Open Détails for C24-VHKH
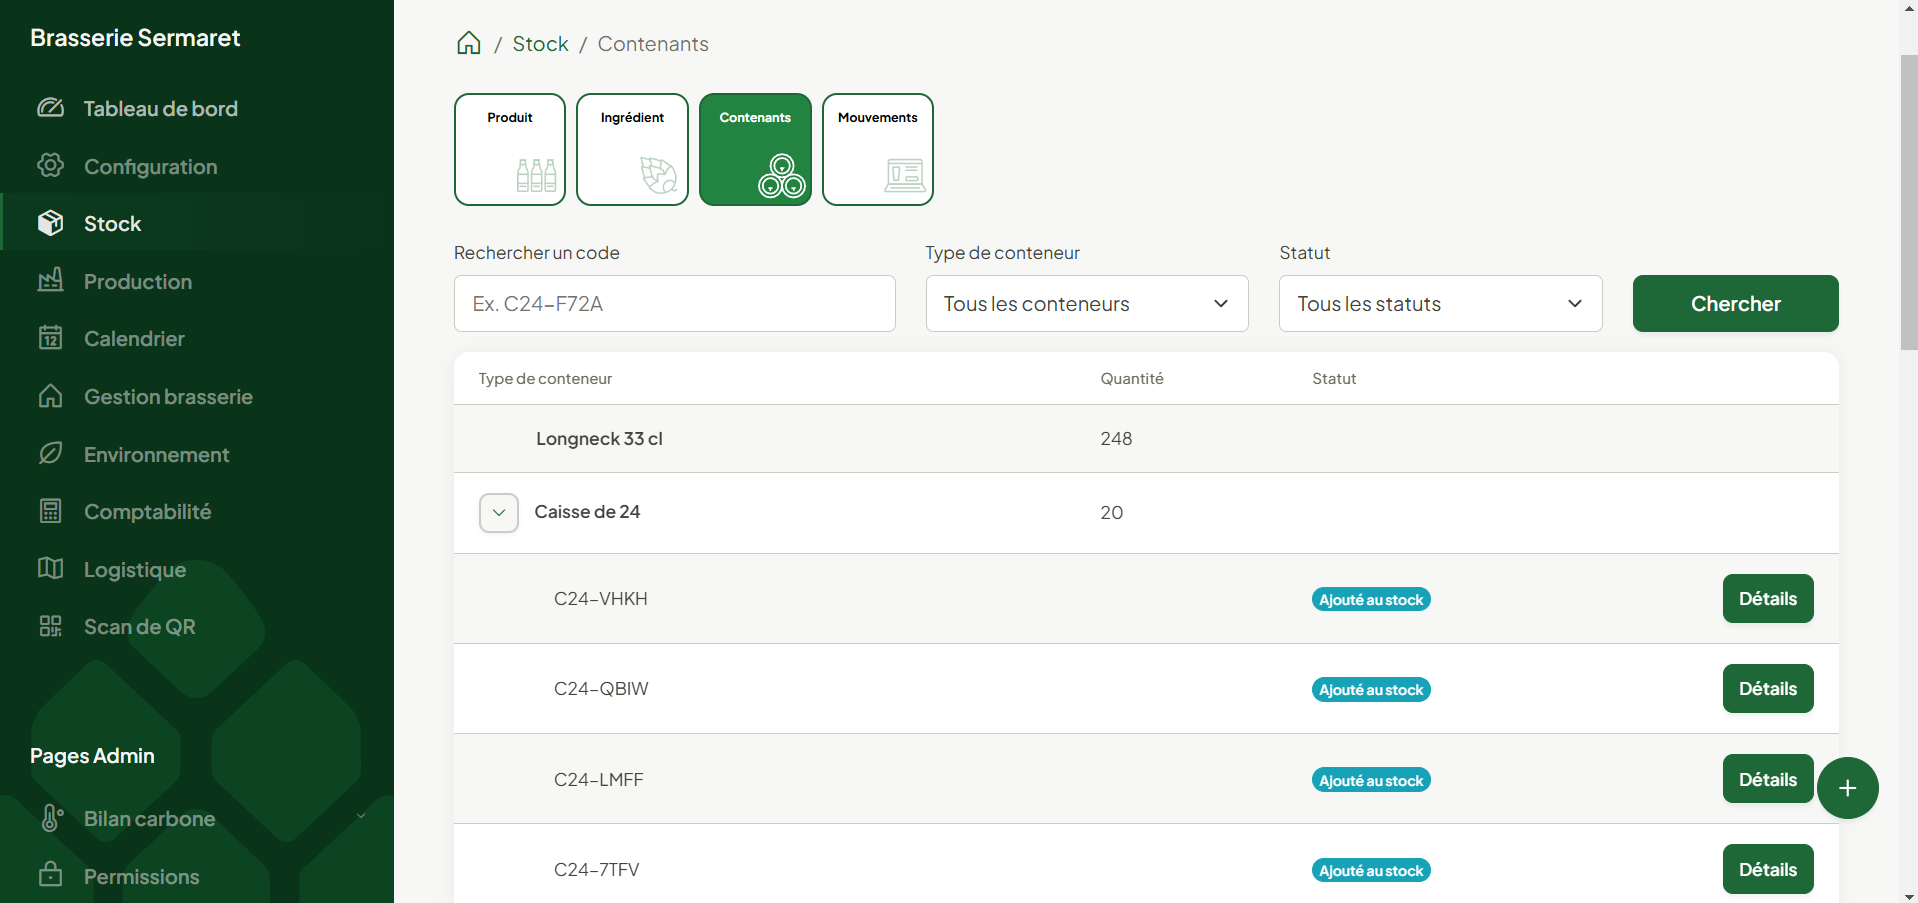Image resolution: width=1918 pixels, height=903 pixels. pyautogui.click(x=1767, y=599)
